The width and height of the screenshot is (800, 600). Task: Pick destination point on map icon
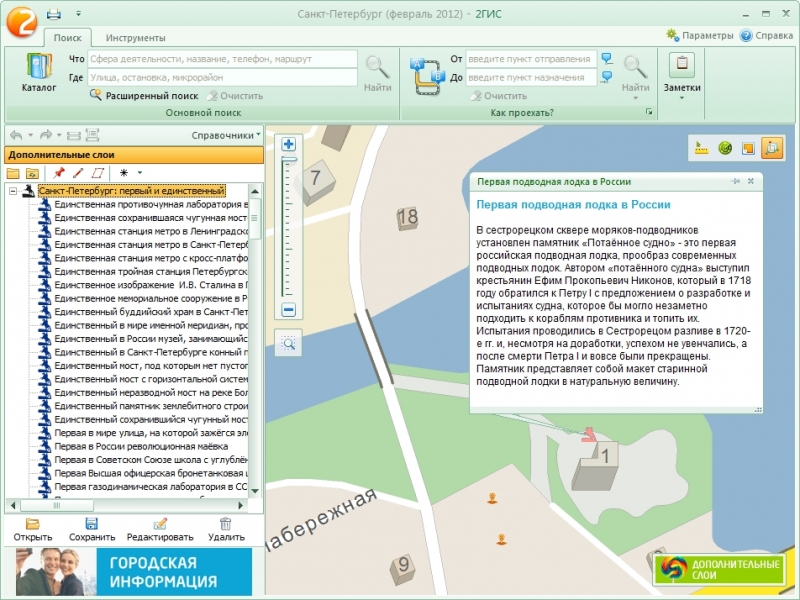click(x=607, y=77)
